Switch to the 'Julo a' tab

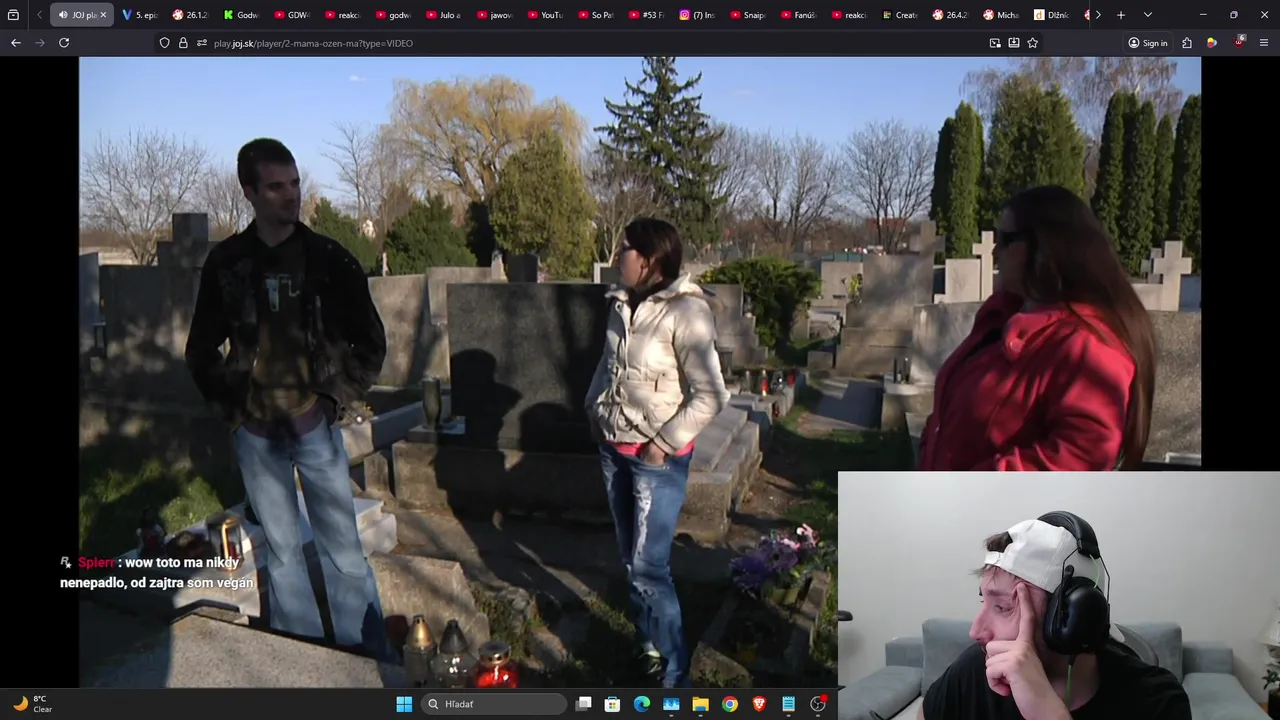point(445,15)
